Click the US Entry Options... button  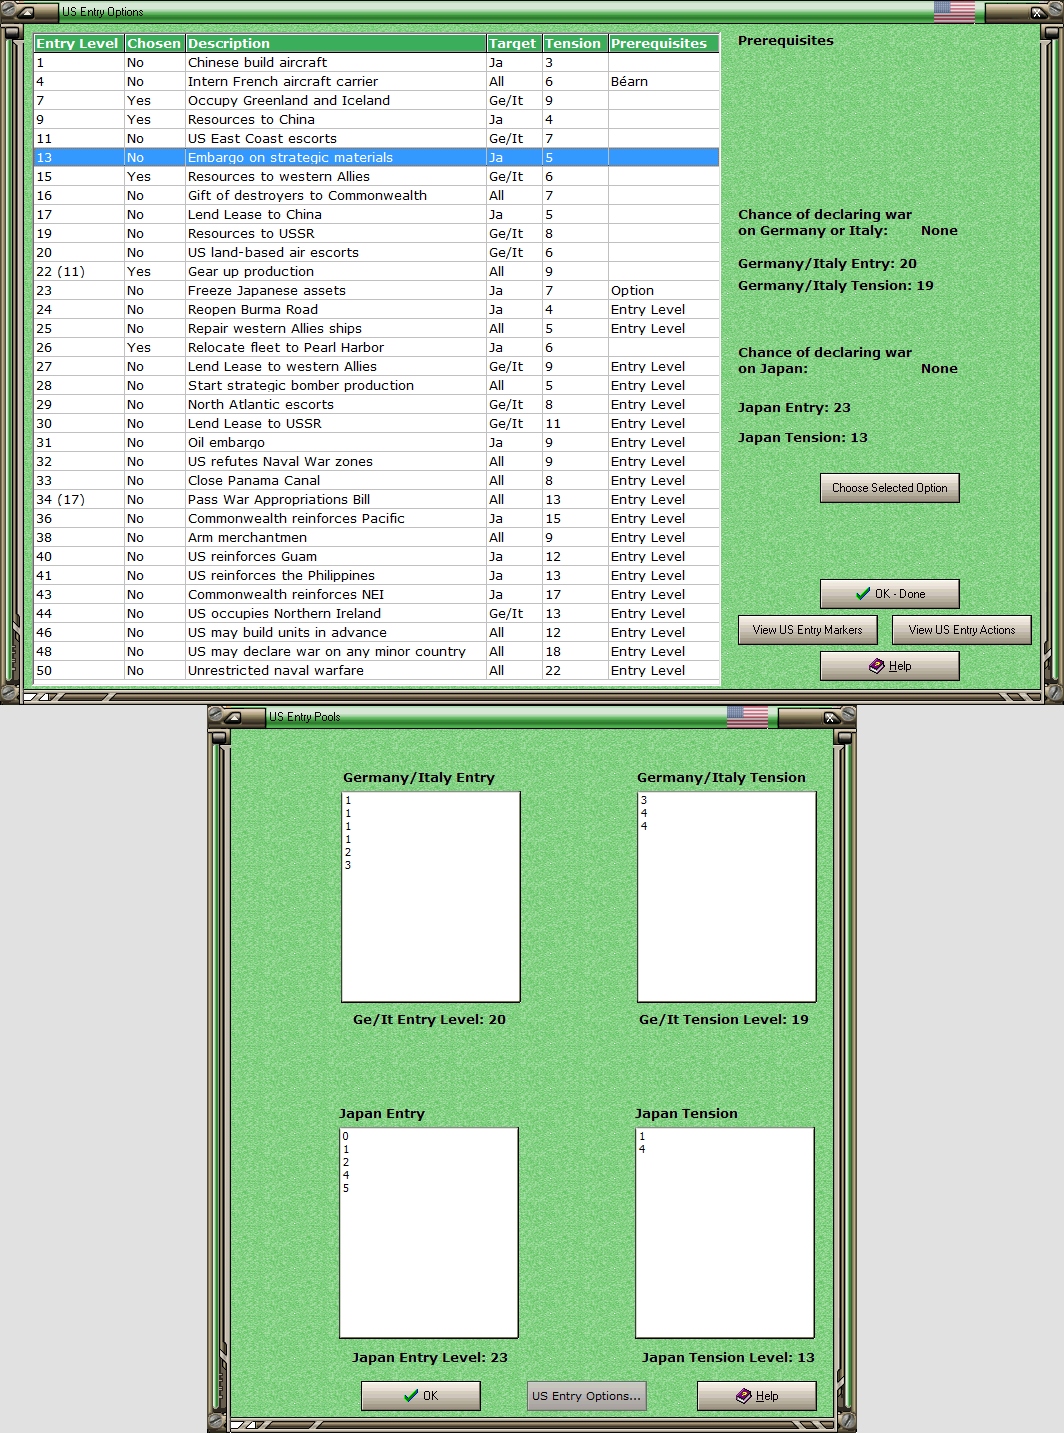click(586, 1396)
